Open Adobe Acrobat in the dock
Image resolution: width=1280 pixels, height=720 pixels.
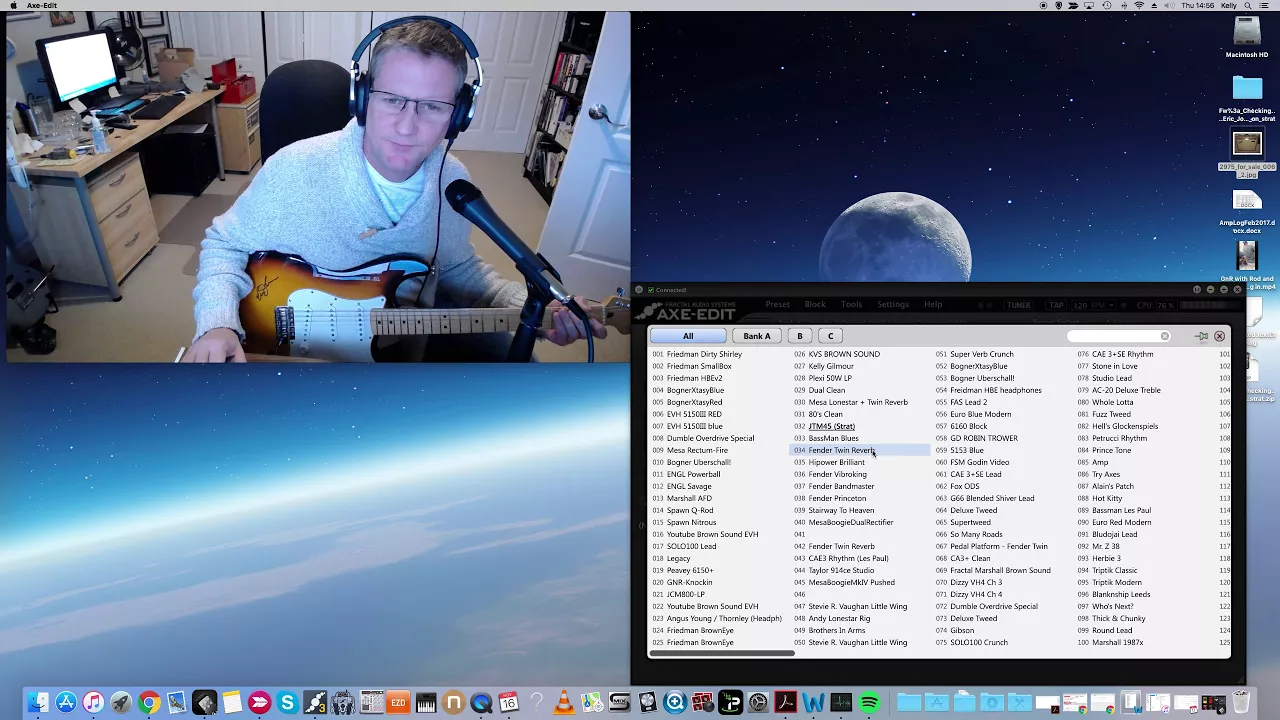[785, 703]
